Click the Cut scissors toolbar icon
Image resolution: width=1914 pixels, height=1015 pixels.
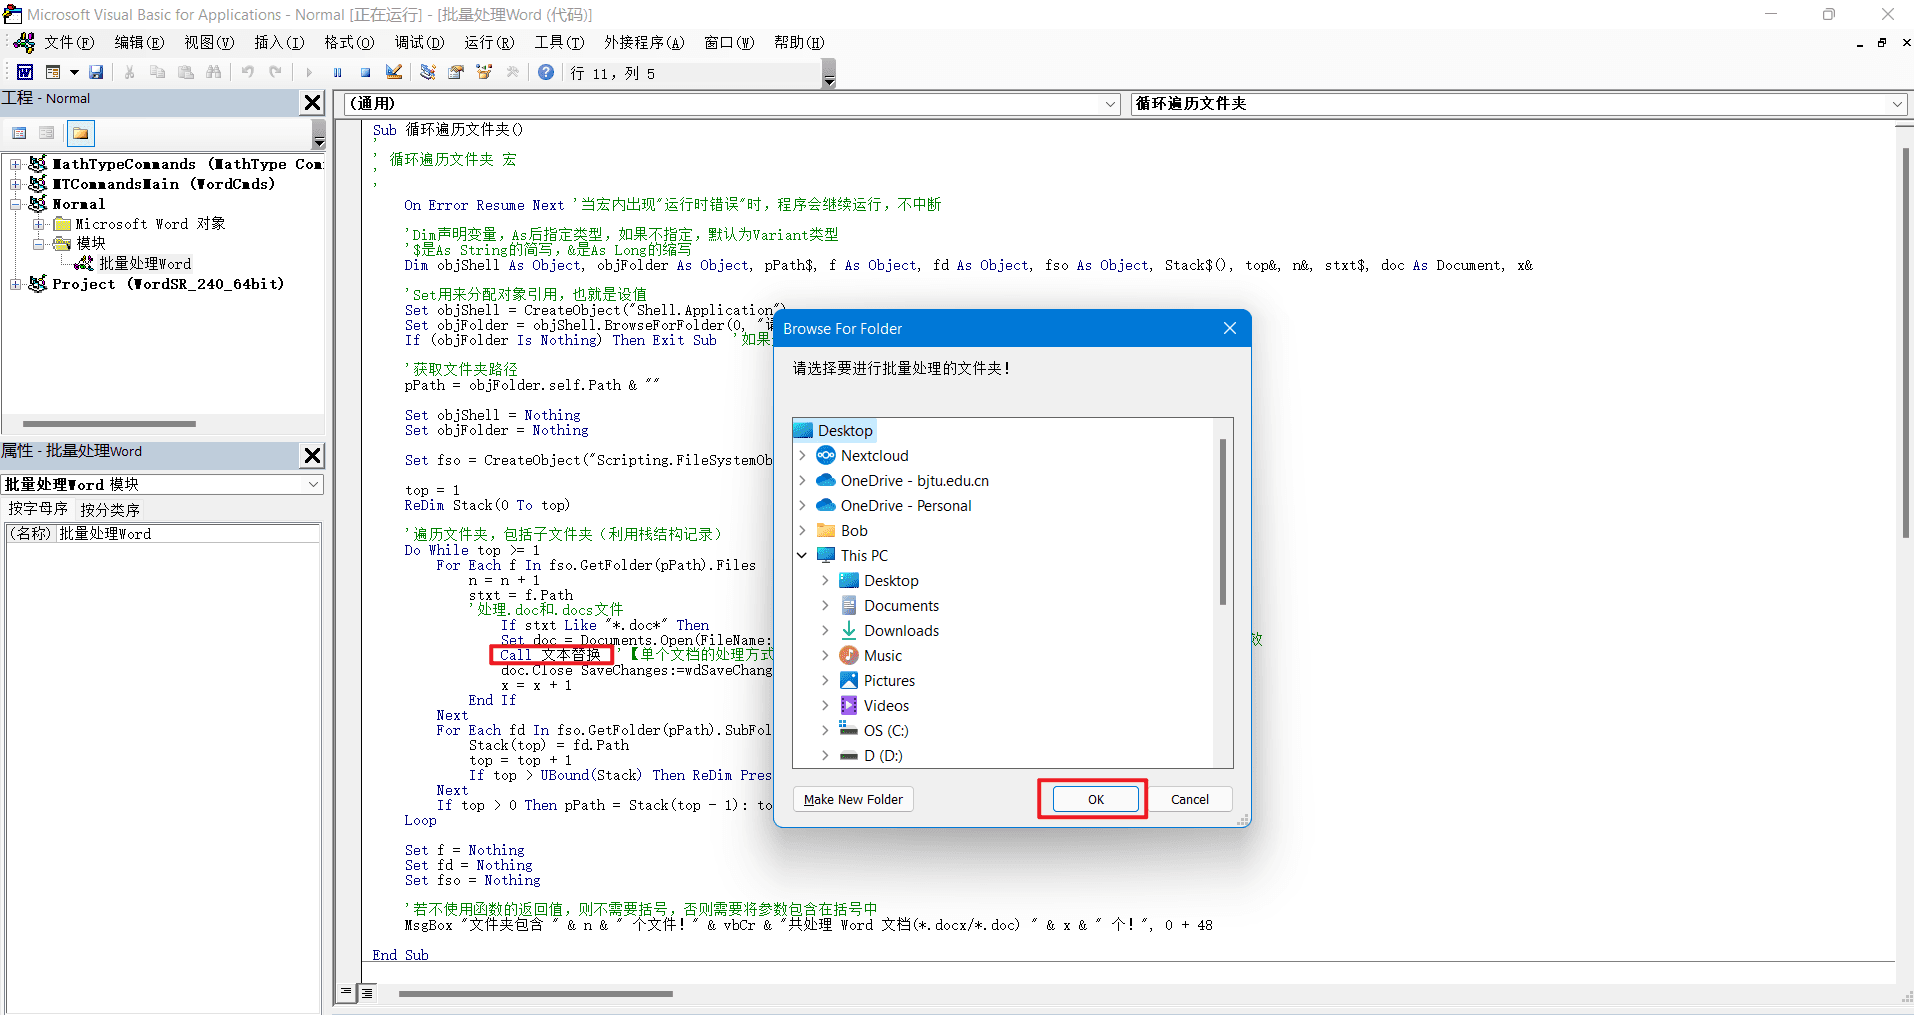129,72
